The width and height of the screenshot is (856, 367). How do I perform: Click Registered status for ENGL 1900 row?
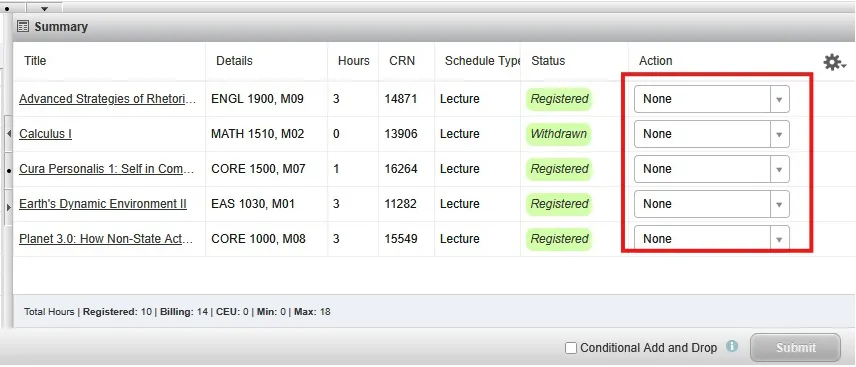click(559, 99)
